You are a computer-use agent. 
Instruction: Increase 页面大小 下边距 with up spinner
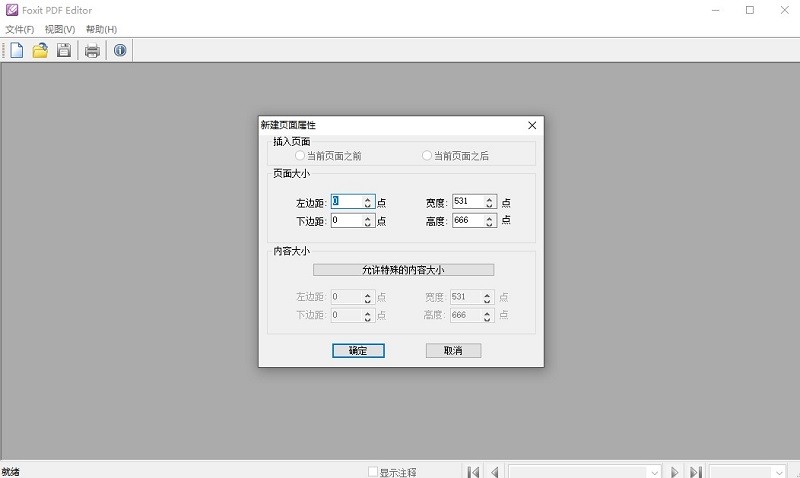coord(367,218)
